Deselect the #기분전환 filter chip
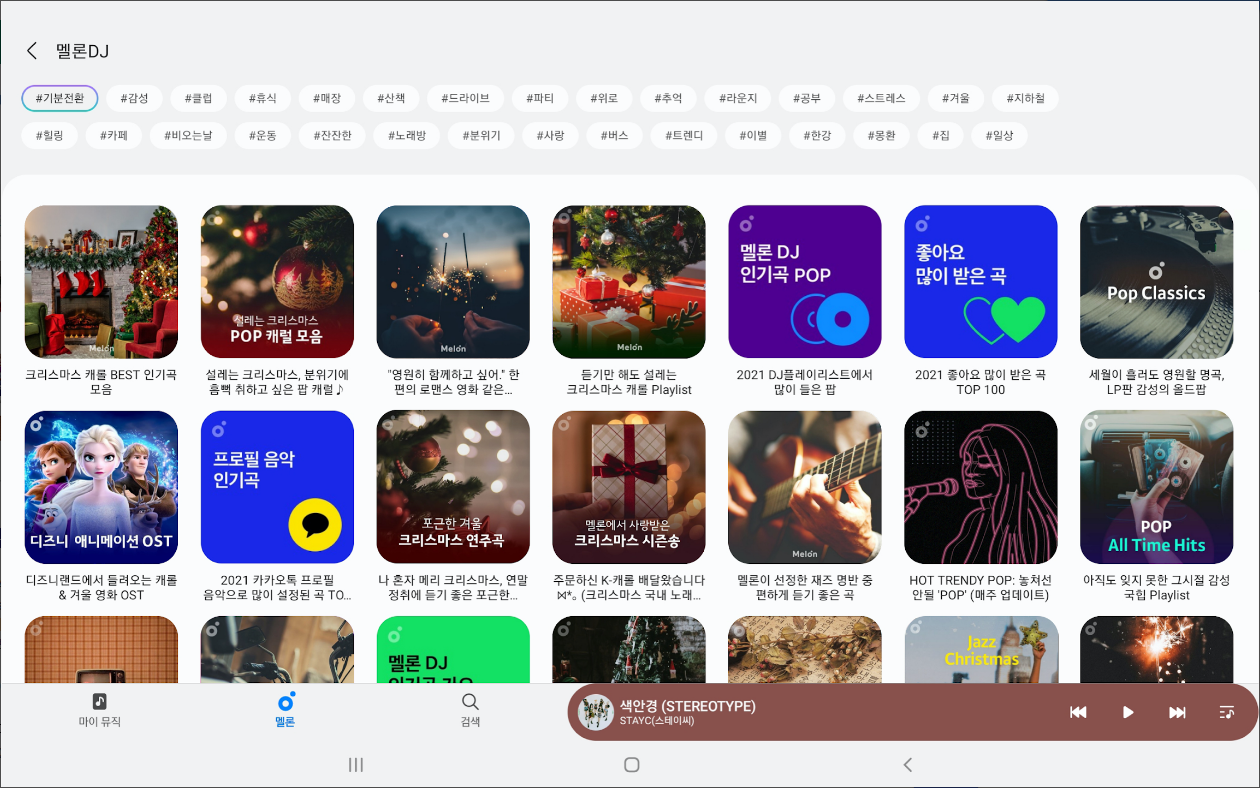This screenshot has height=788, width=1260. click(x=59, y=98)
